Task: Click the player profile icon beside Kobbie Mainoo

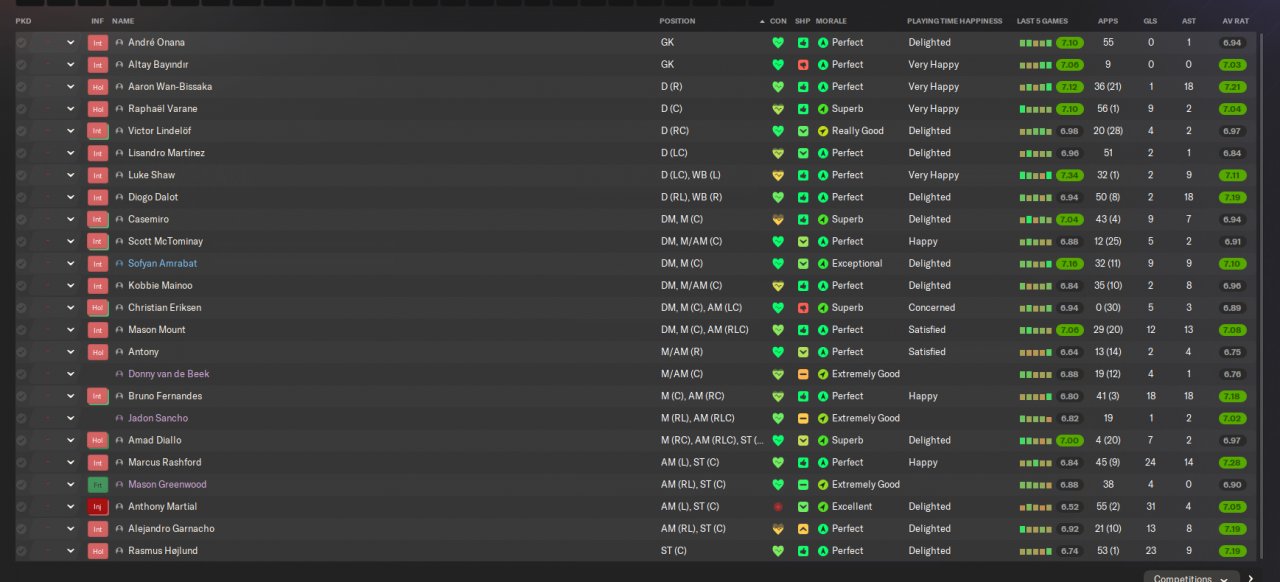Action: [x=120, y=286]
